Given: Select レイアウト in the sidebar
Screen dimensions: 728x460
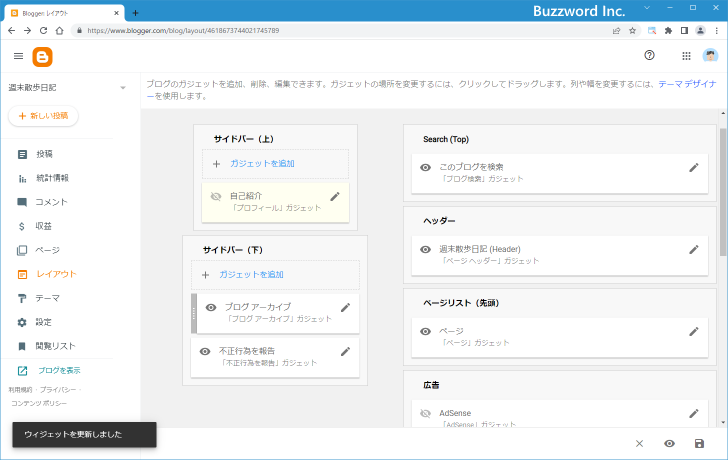Looking at the screenshot, I should pyautogui.click(x=57, y=274).
